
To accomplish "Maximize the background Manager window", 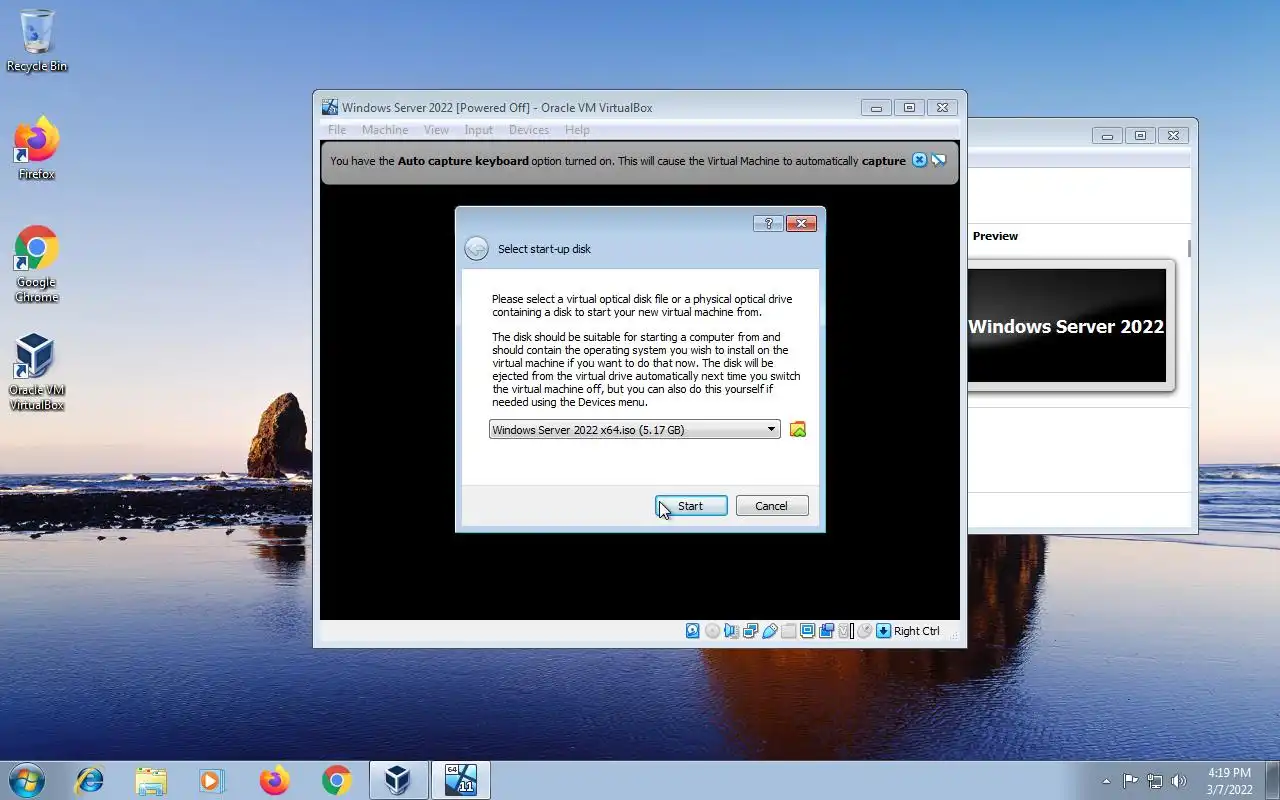I will (1140, 136).
